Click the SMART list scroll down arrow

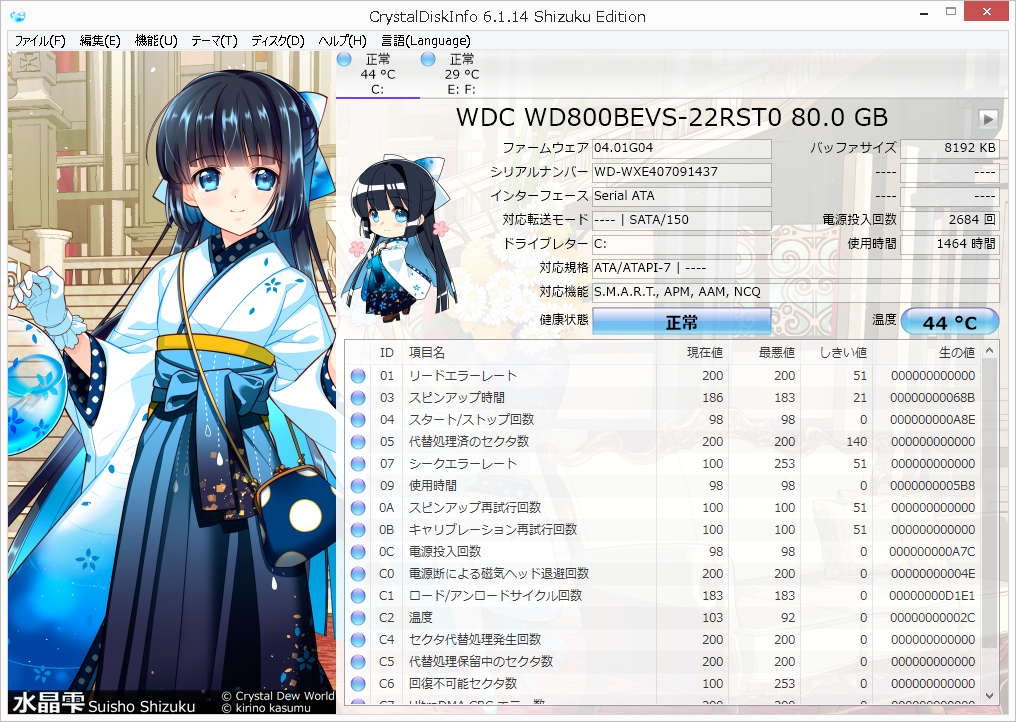989,695
